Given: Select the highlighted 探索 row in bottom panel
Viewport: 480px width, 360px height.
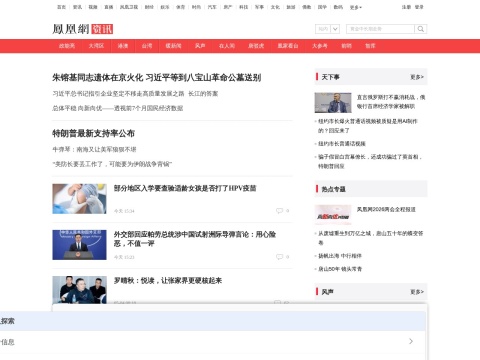Looking at the screenshot, I should tap(213, 321).
